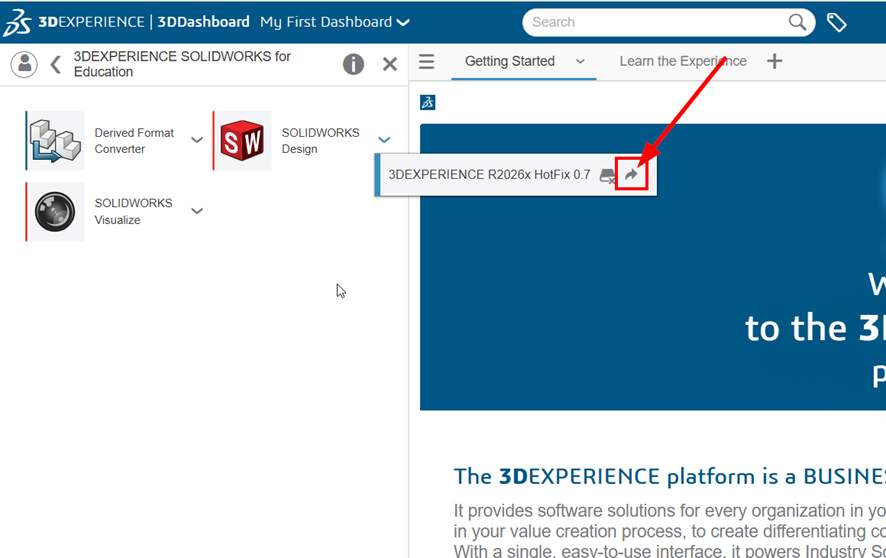Launch the SOLIDWORKS Design app icon
Image resolution: width=886 pixels, height=558 pixels.
243,141
